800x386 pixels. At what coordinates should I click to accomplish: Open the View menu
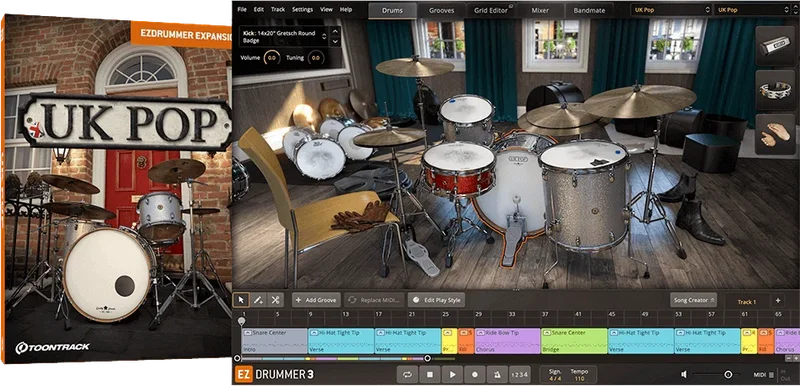point(327,9)
